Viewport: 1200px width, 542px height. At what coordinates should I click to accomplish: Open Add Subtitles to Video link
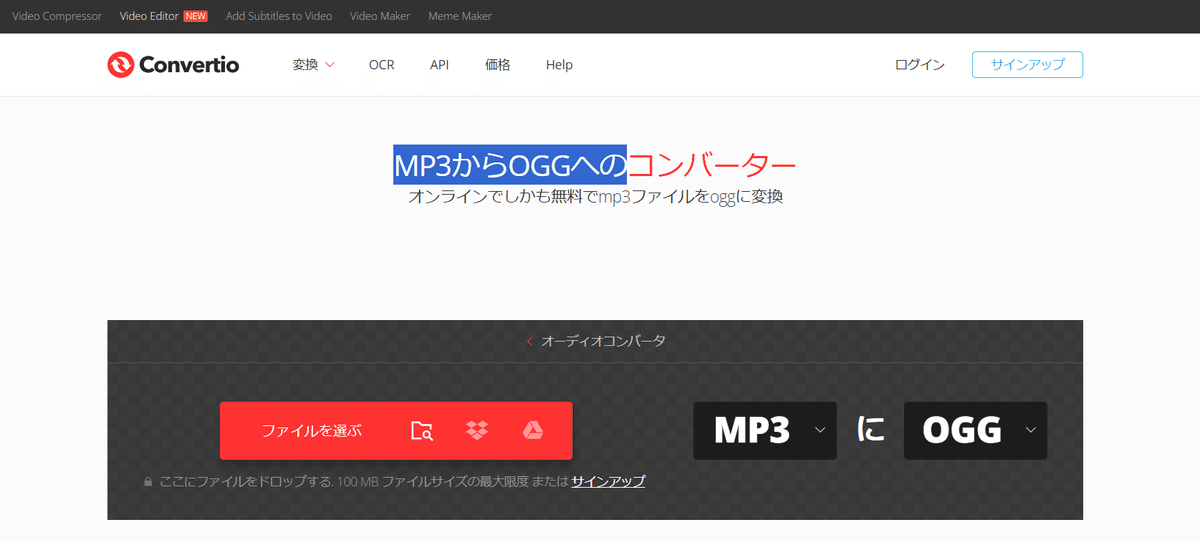(279, 16)
